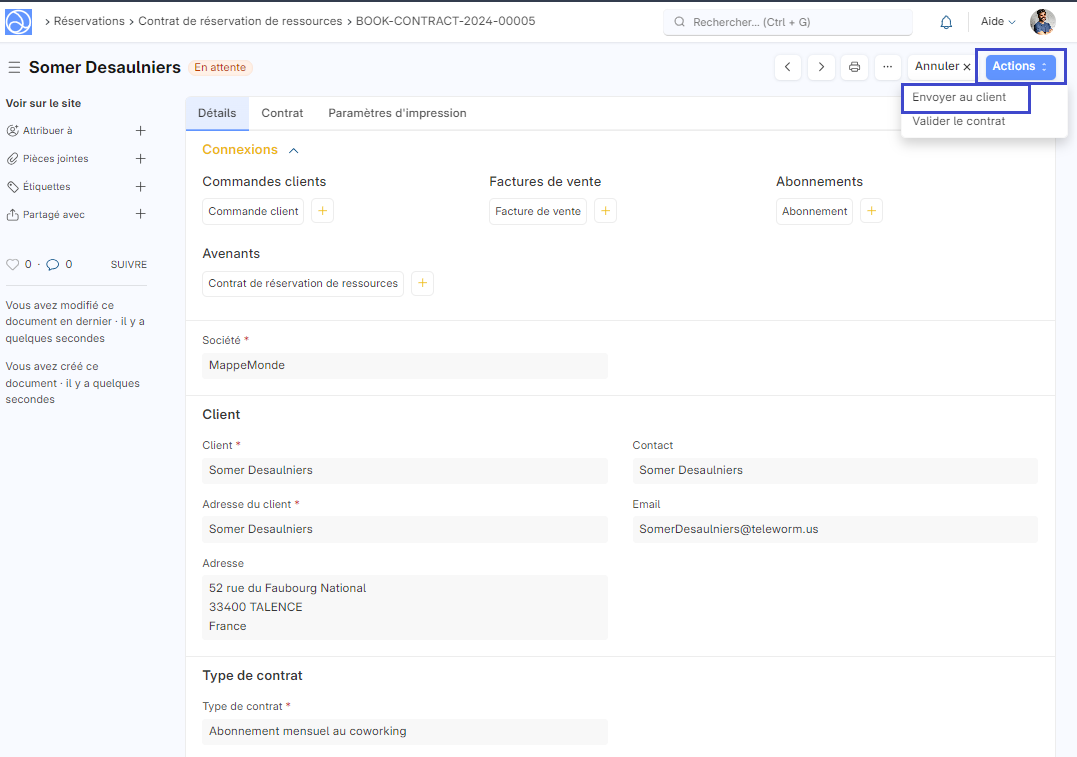
Task: Go to the next document arrow
Action: click(x=821, y=67)
